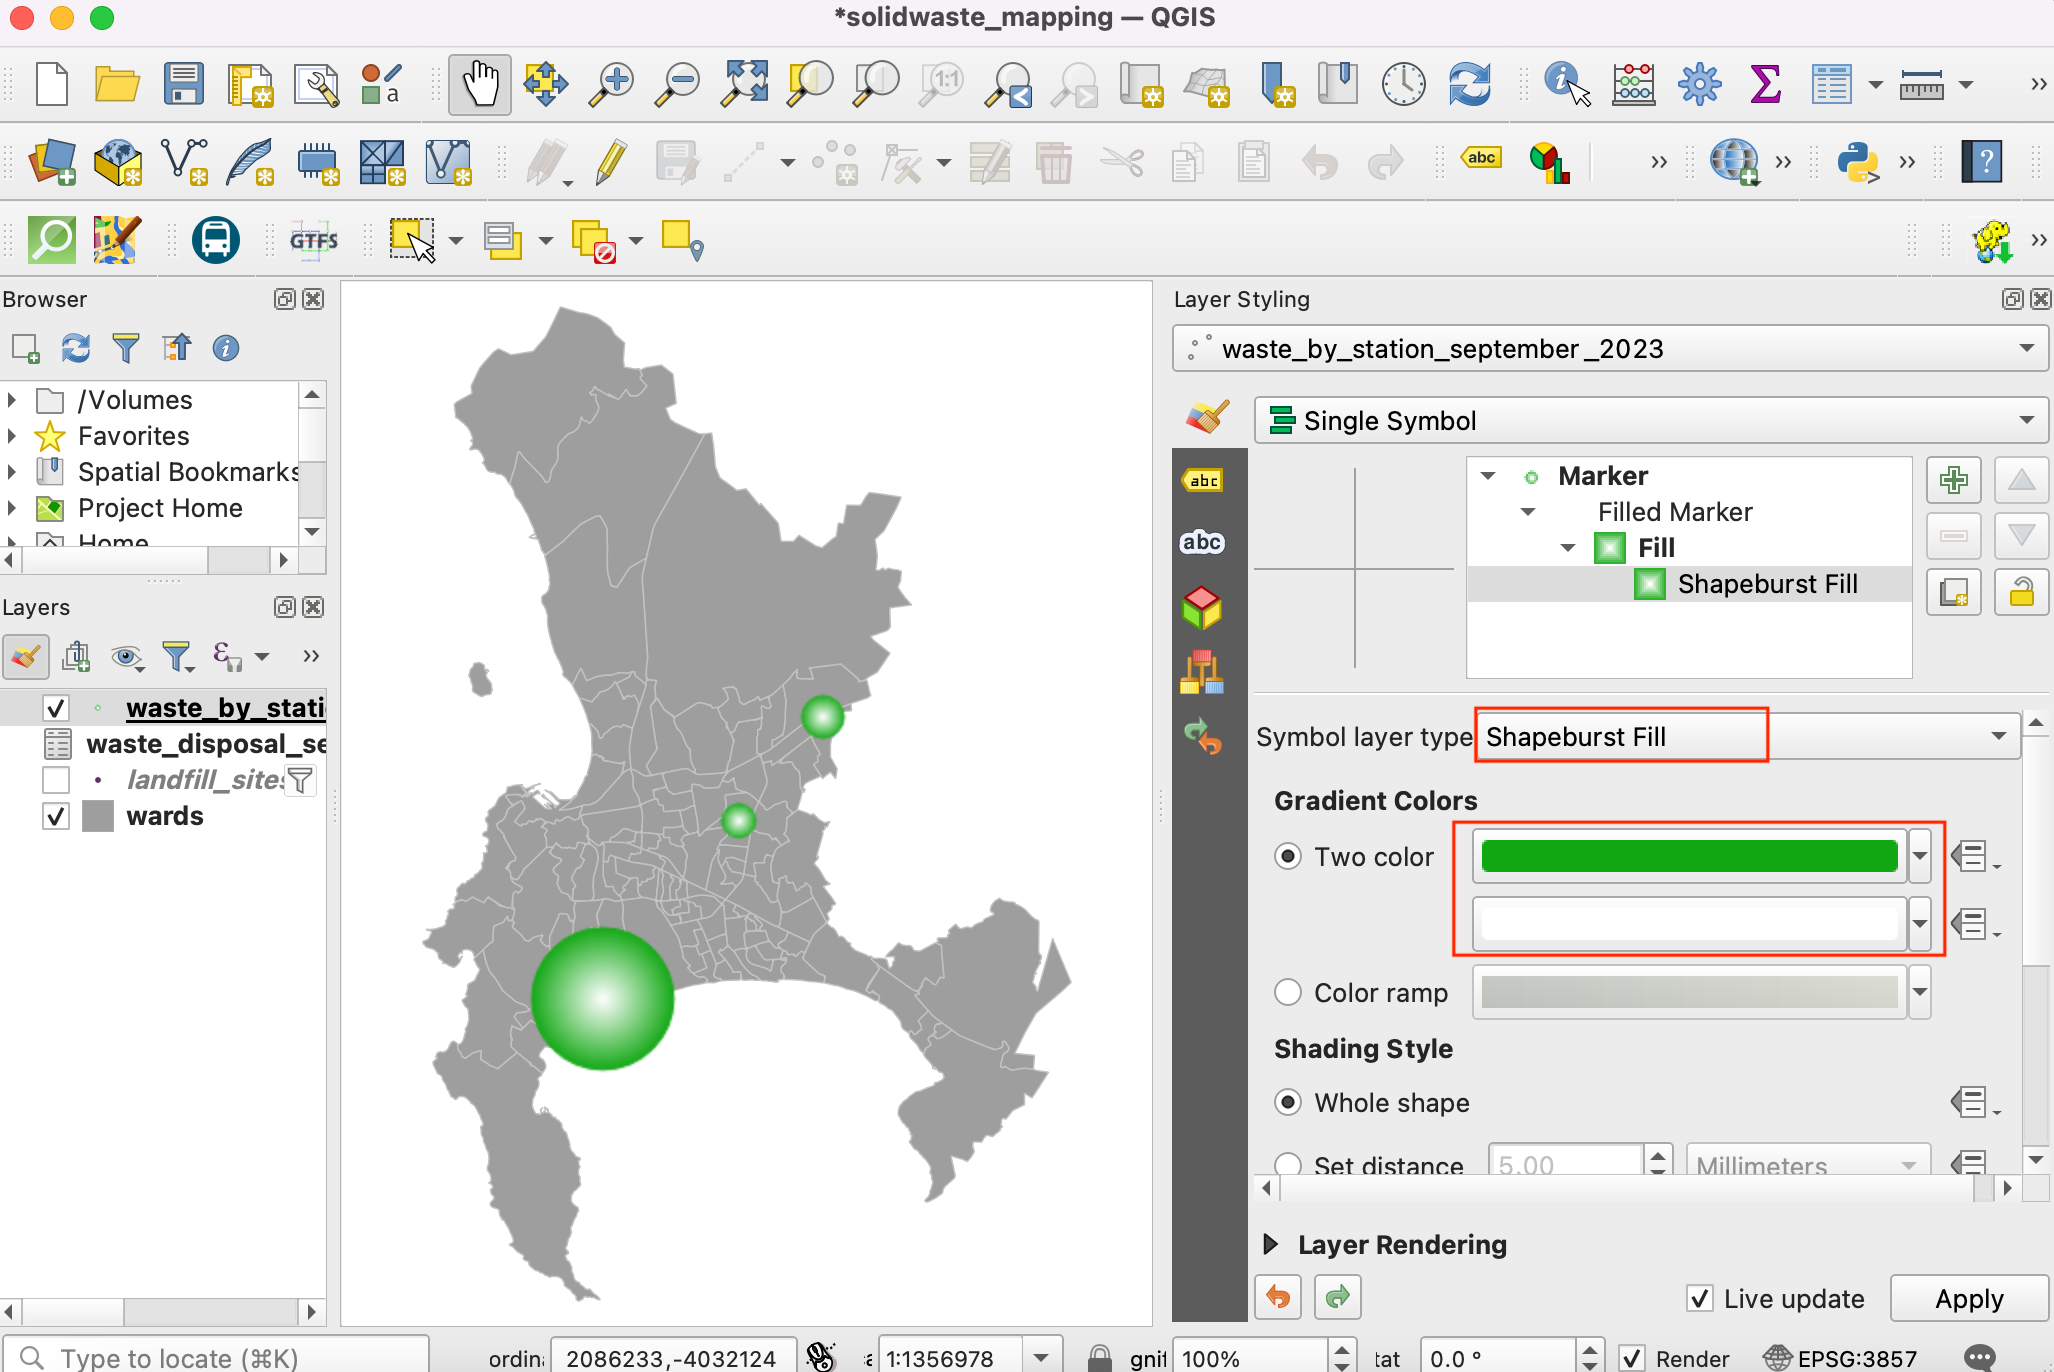Click the green gradient color swatch
Viewport: 2054px width, 1372px height.
[x=1689, y=856]
